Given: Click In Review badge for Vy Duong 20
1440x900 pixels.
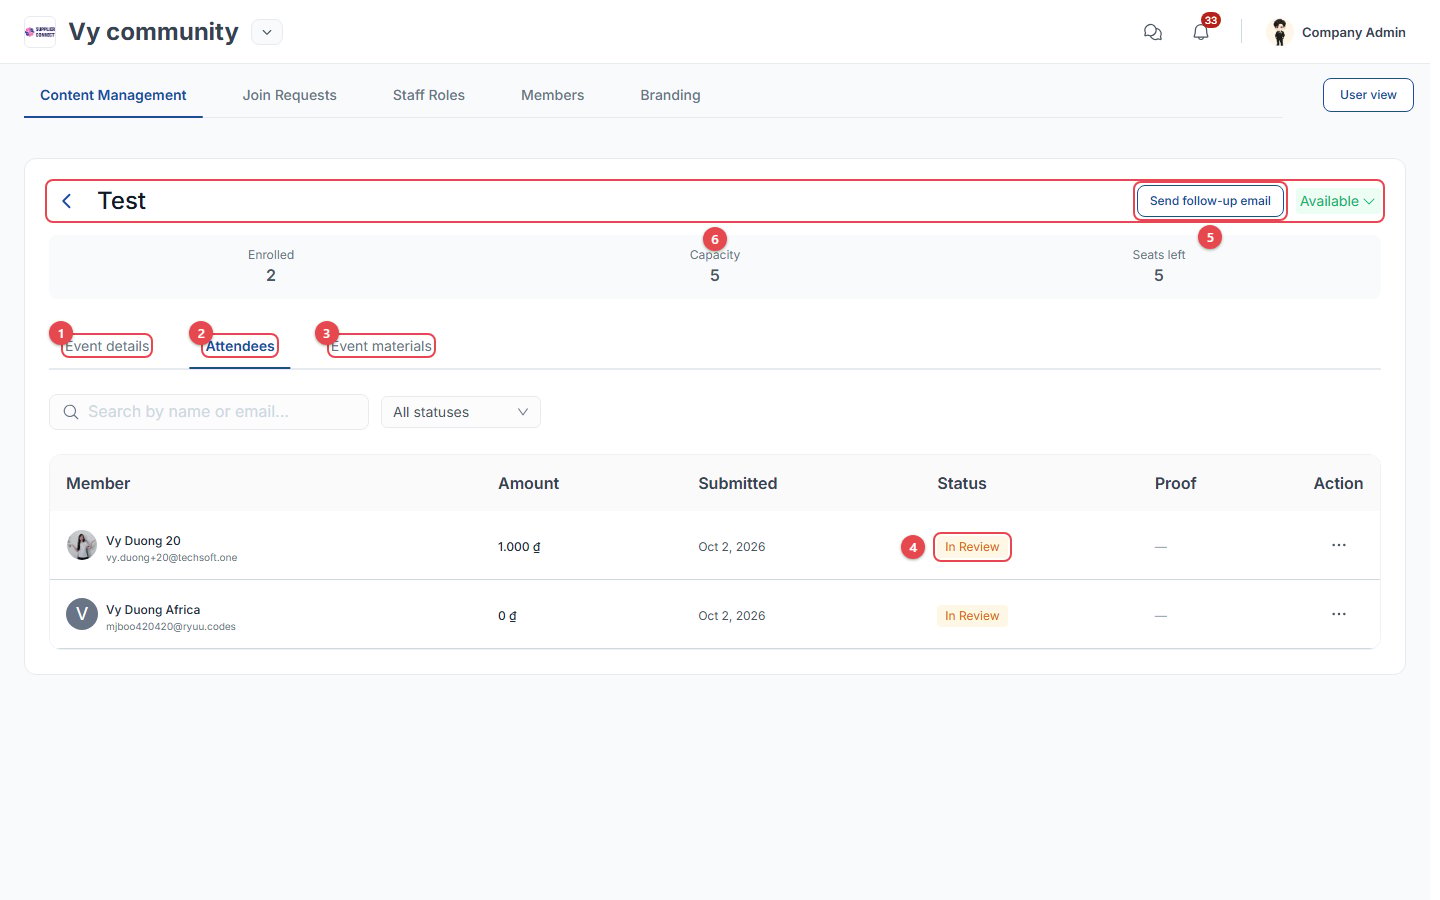Looking at the screenshot, I should 972,547.
